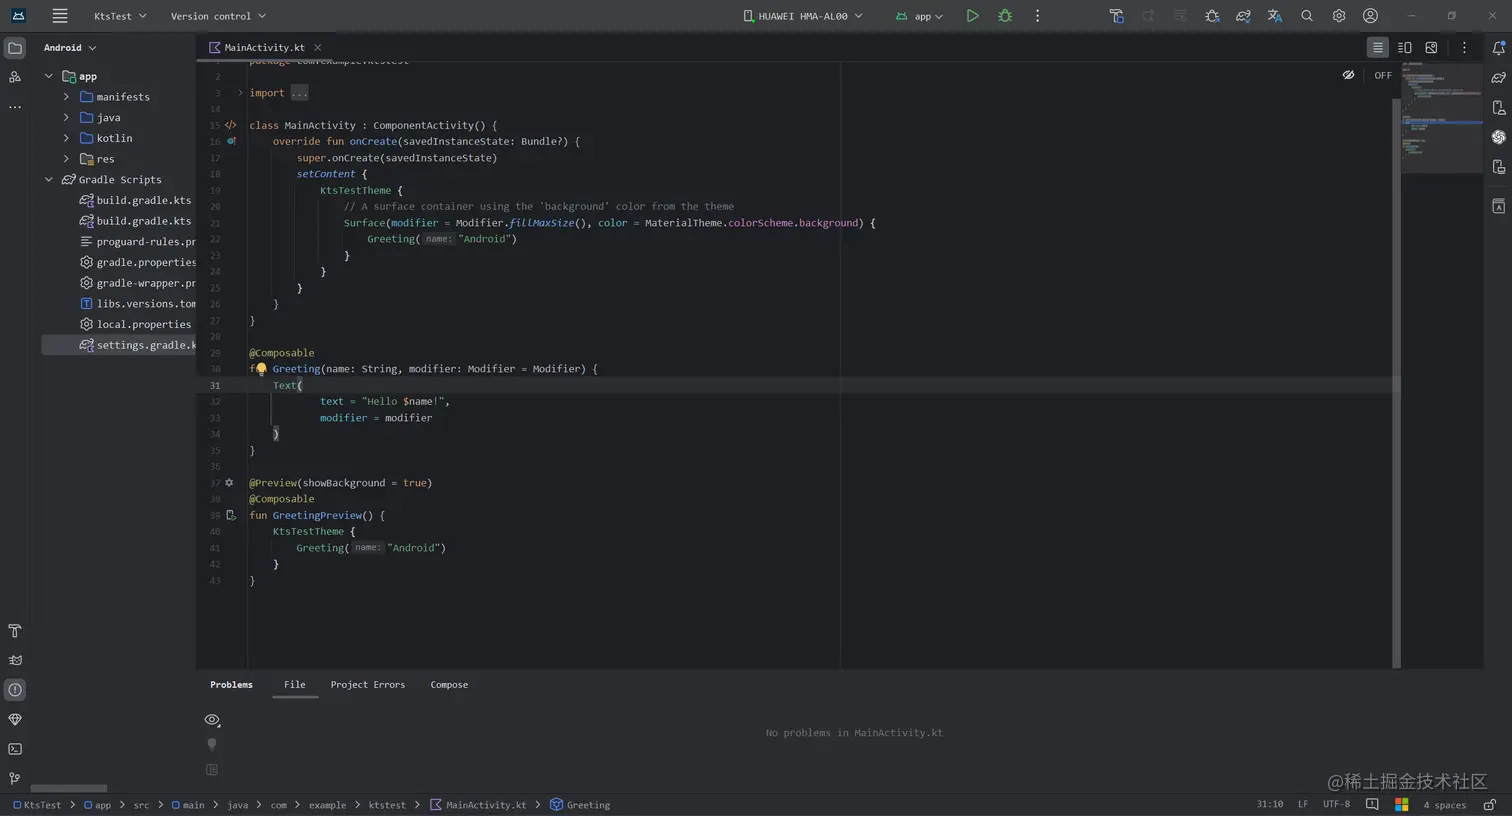Start debugging with the green bug icon
The image size is (1512, 816).
(x=1005, y=16)
